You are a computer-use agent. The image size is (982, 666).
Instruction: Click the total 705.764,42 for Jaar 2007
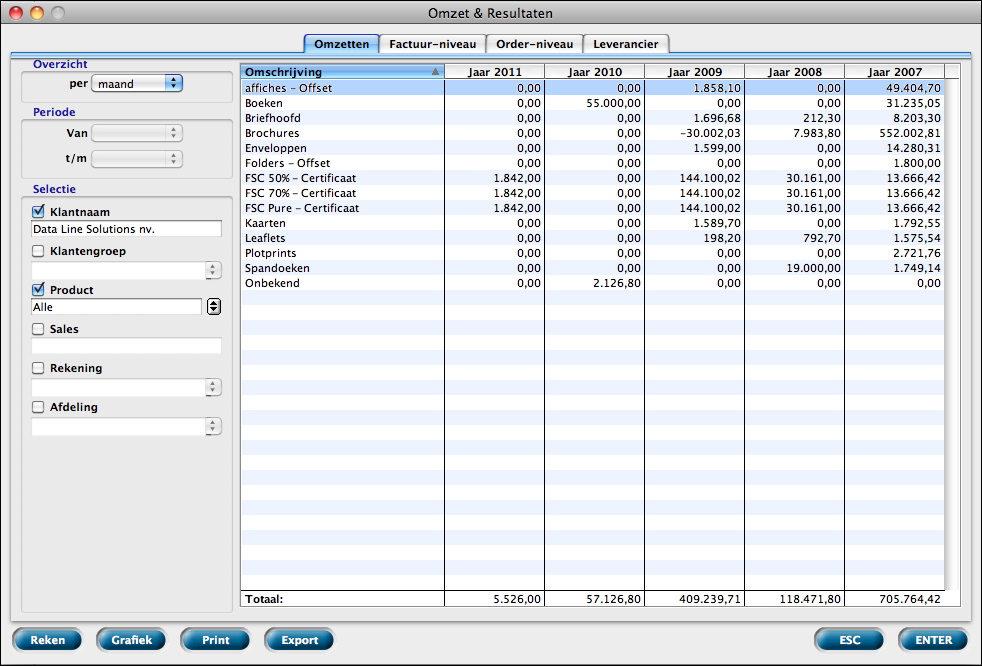(x=909, y=599)
